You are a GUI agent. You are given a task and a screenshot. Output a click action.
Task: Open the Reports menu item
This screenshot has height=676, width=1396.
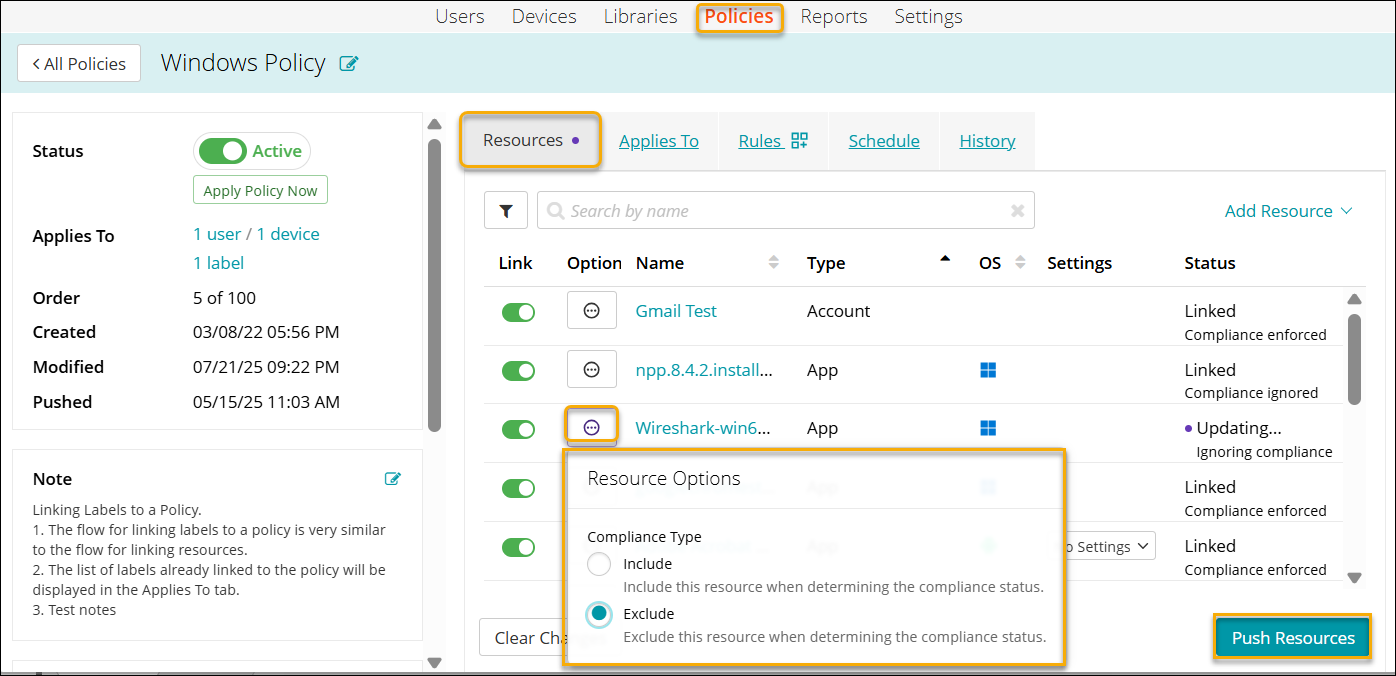click(x=834, y=17)
